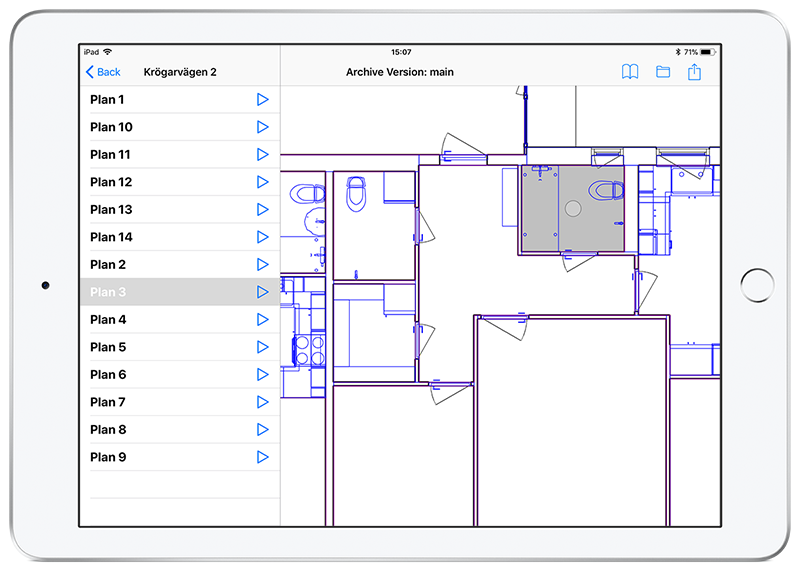Image resolution: width=800 pixels, height=571 pixels.
Task: Tap the 15:07 clock in status bar
Action: [401, 52]
